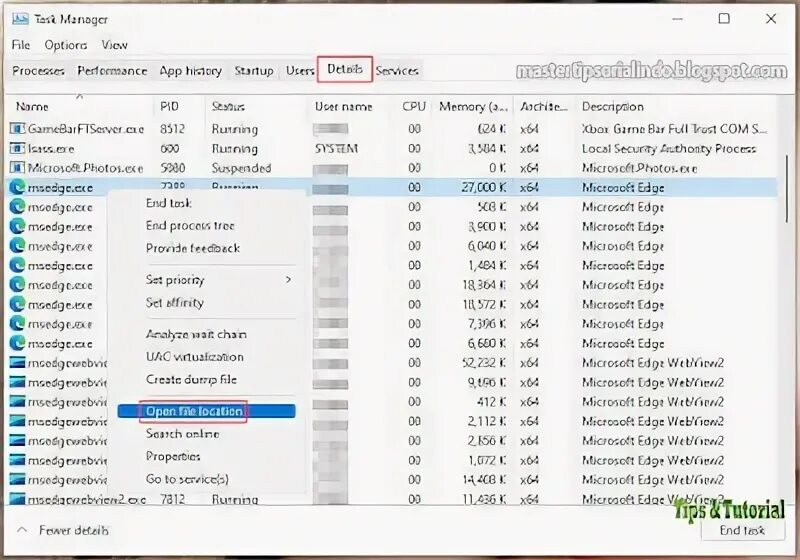The width and height of the screenshot is (800, 560).
Task: Switch to the App history tab
Action: [x=191, y=70]
